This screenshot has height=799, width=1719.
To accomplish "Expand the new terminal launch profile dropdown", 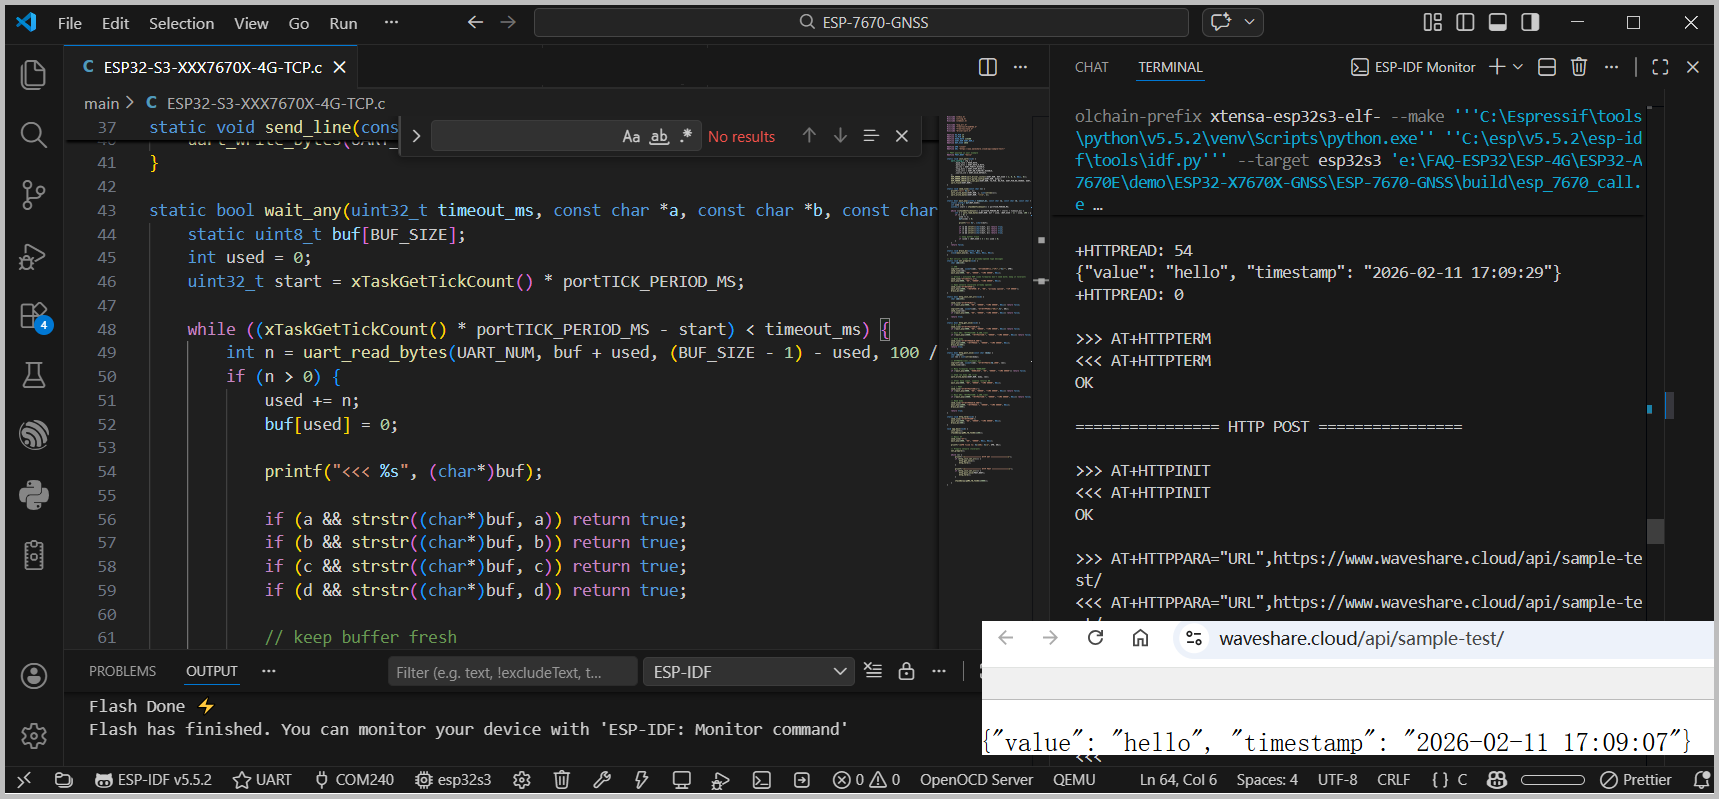I will [x=1518, y=67].
